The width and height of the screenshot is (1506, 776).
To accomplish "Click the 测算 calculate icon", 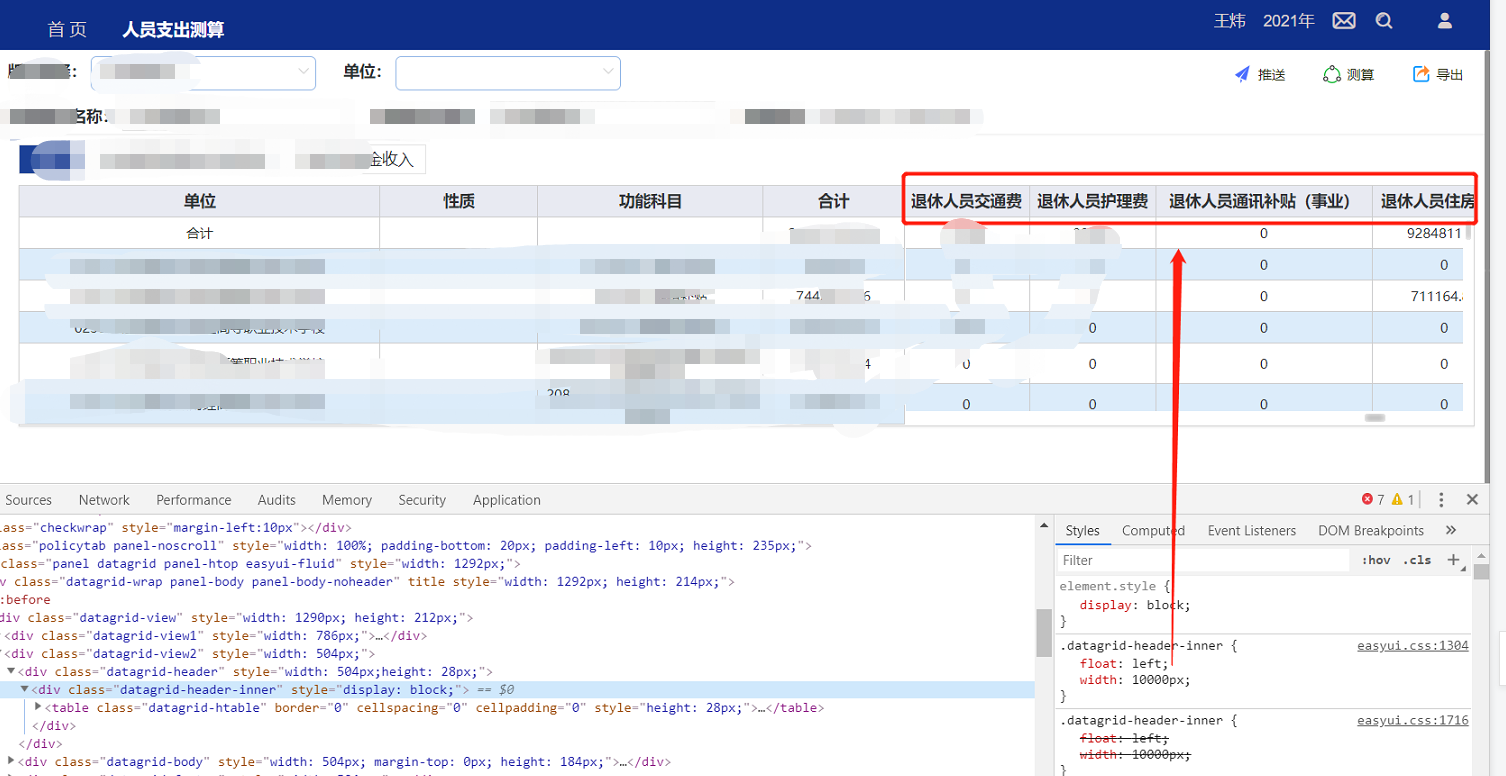I will [1331, 74].
